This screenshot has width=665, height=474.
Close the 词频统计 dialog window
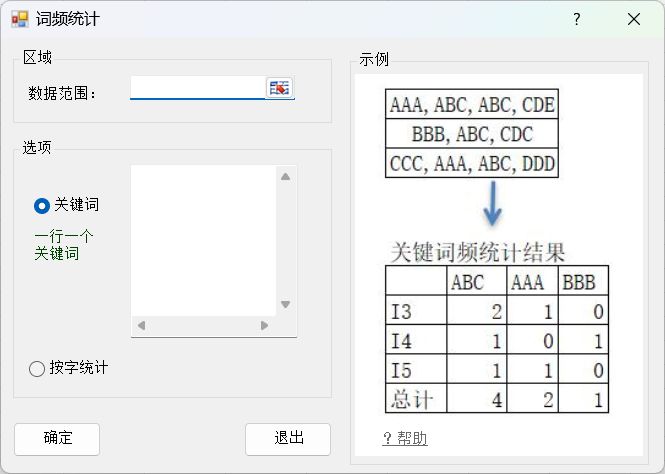click(633, 19)
